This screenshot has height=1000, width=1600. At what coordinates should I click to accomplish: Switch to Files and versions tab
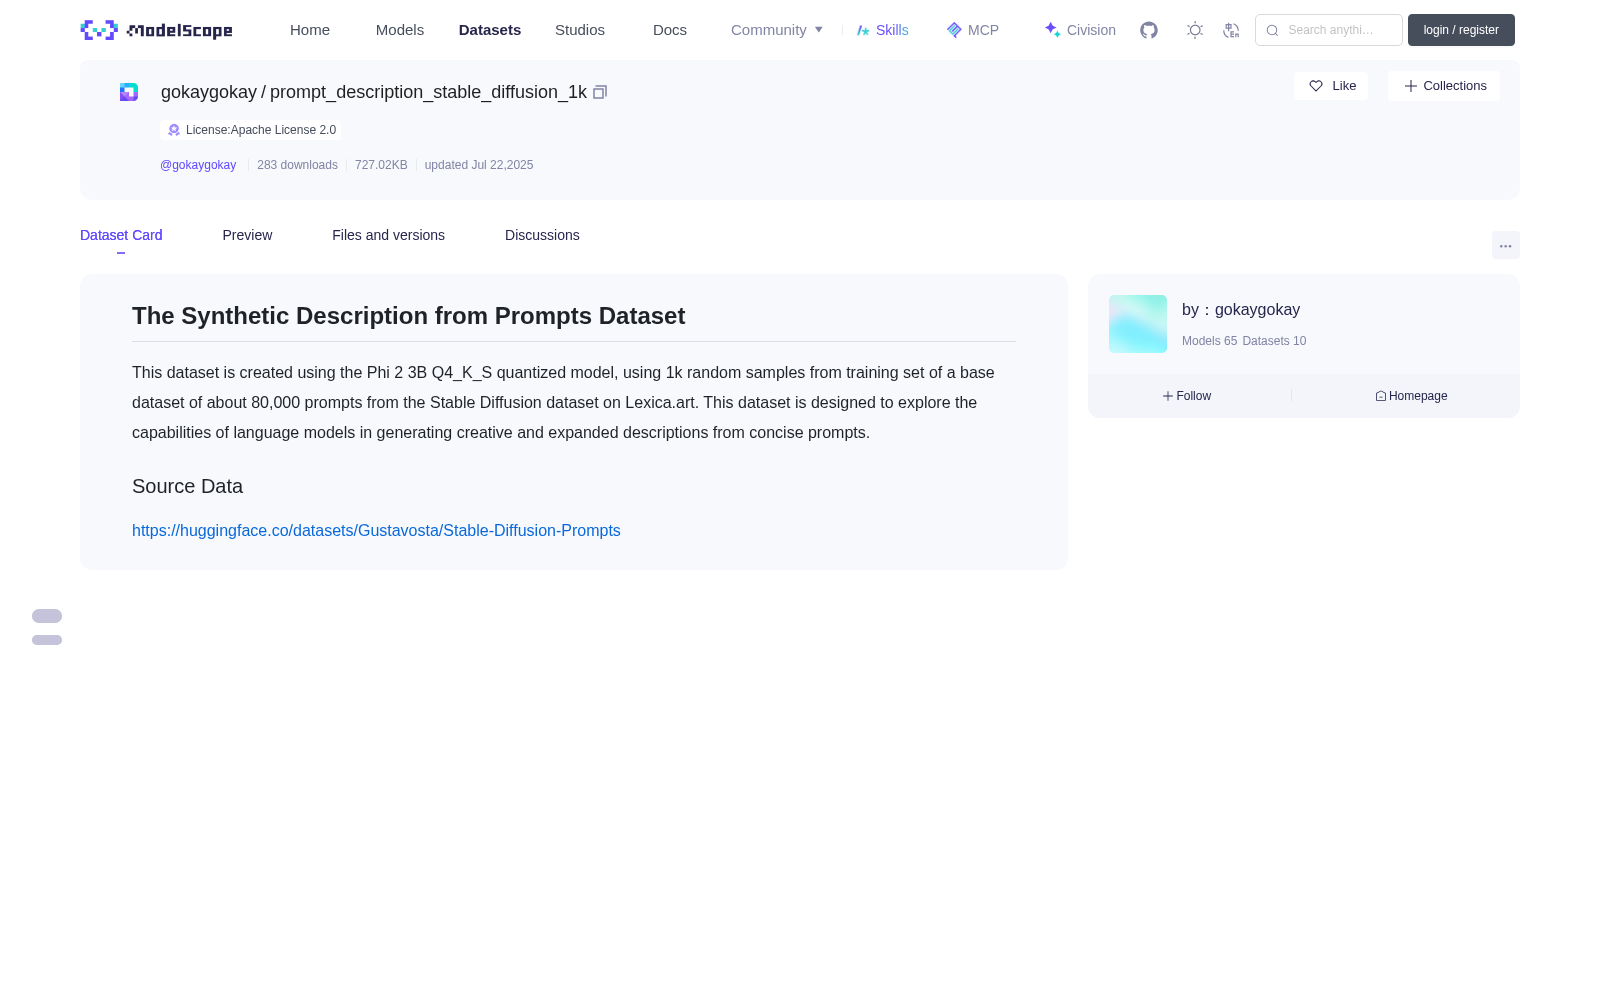pyautogui.click(x=388, y=235)
